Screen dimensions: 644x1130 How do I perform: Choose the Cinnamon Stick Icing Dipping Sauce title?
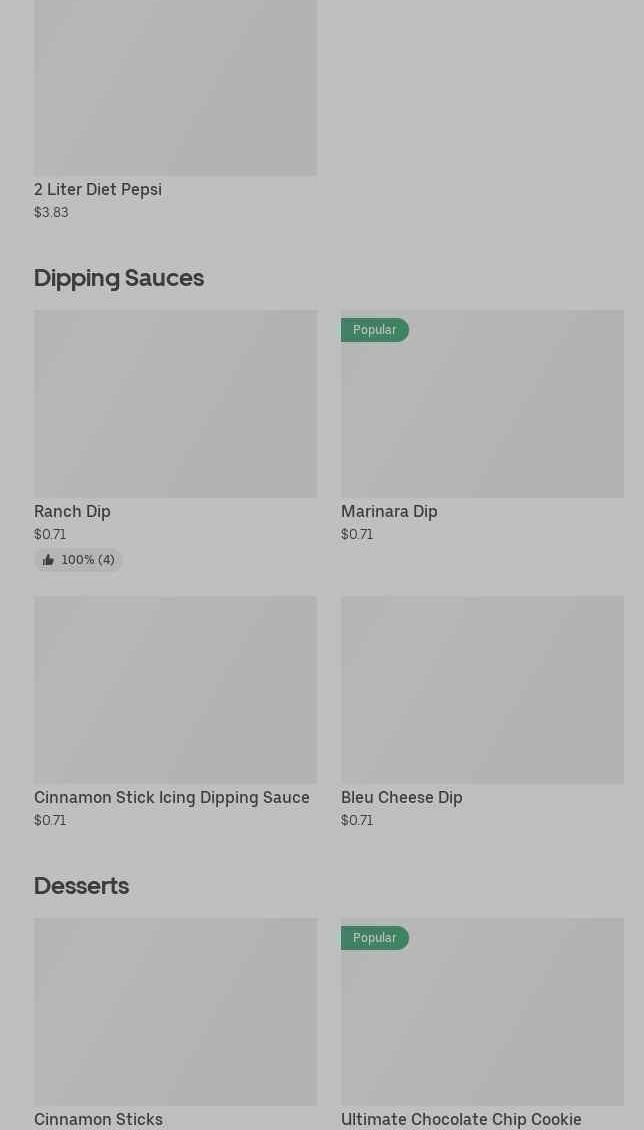(x=172, y=798)
